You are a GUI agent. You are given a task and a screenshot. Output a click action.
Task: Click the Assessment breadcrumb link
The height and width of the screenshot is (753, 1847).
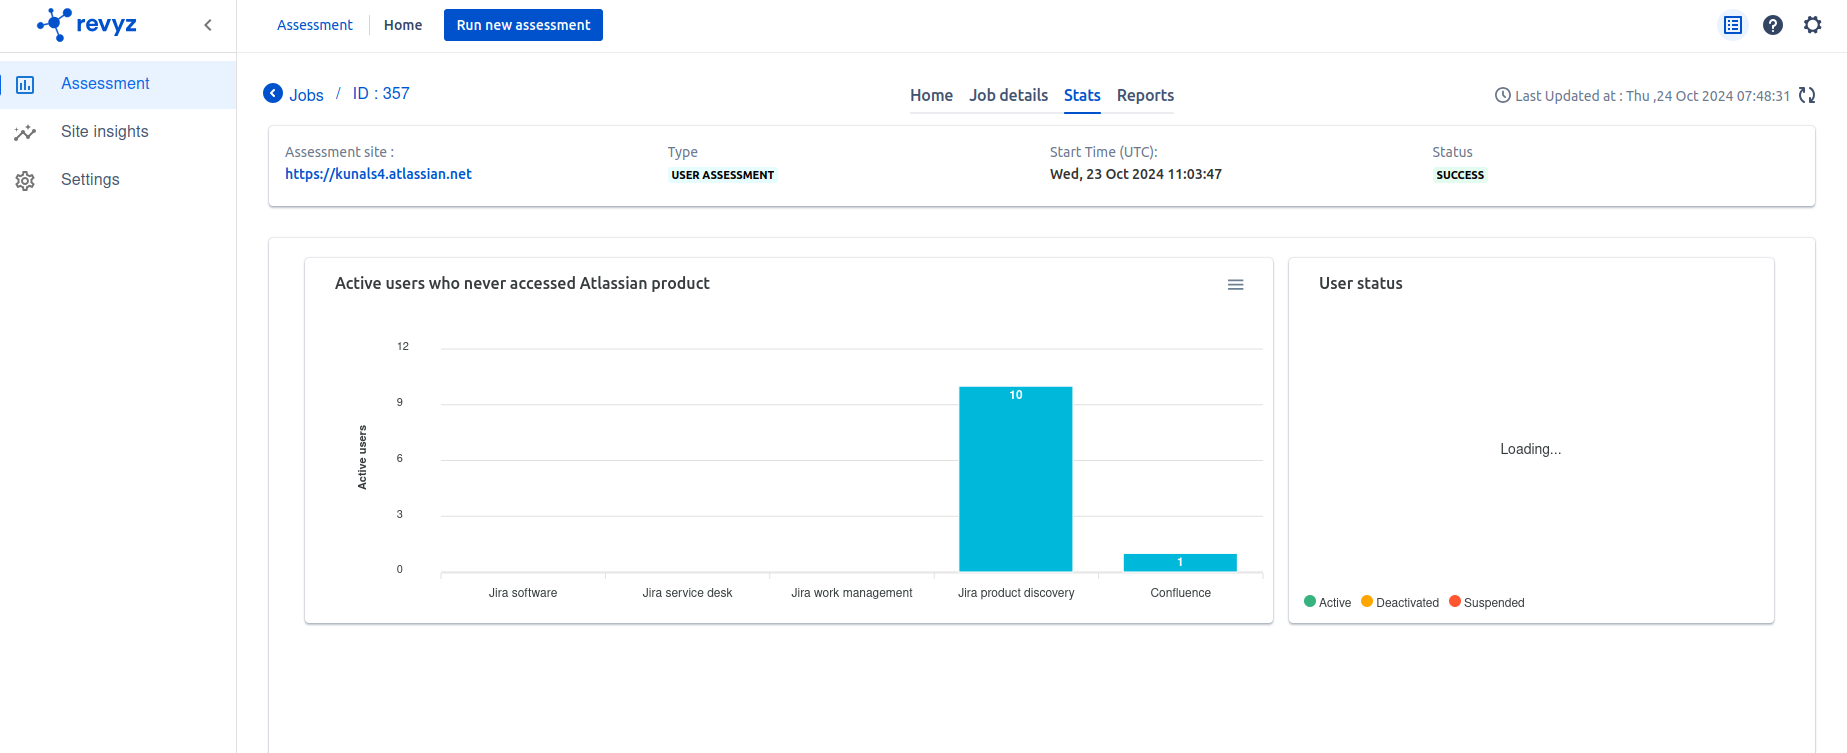click(x=314, y=25)
